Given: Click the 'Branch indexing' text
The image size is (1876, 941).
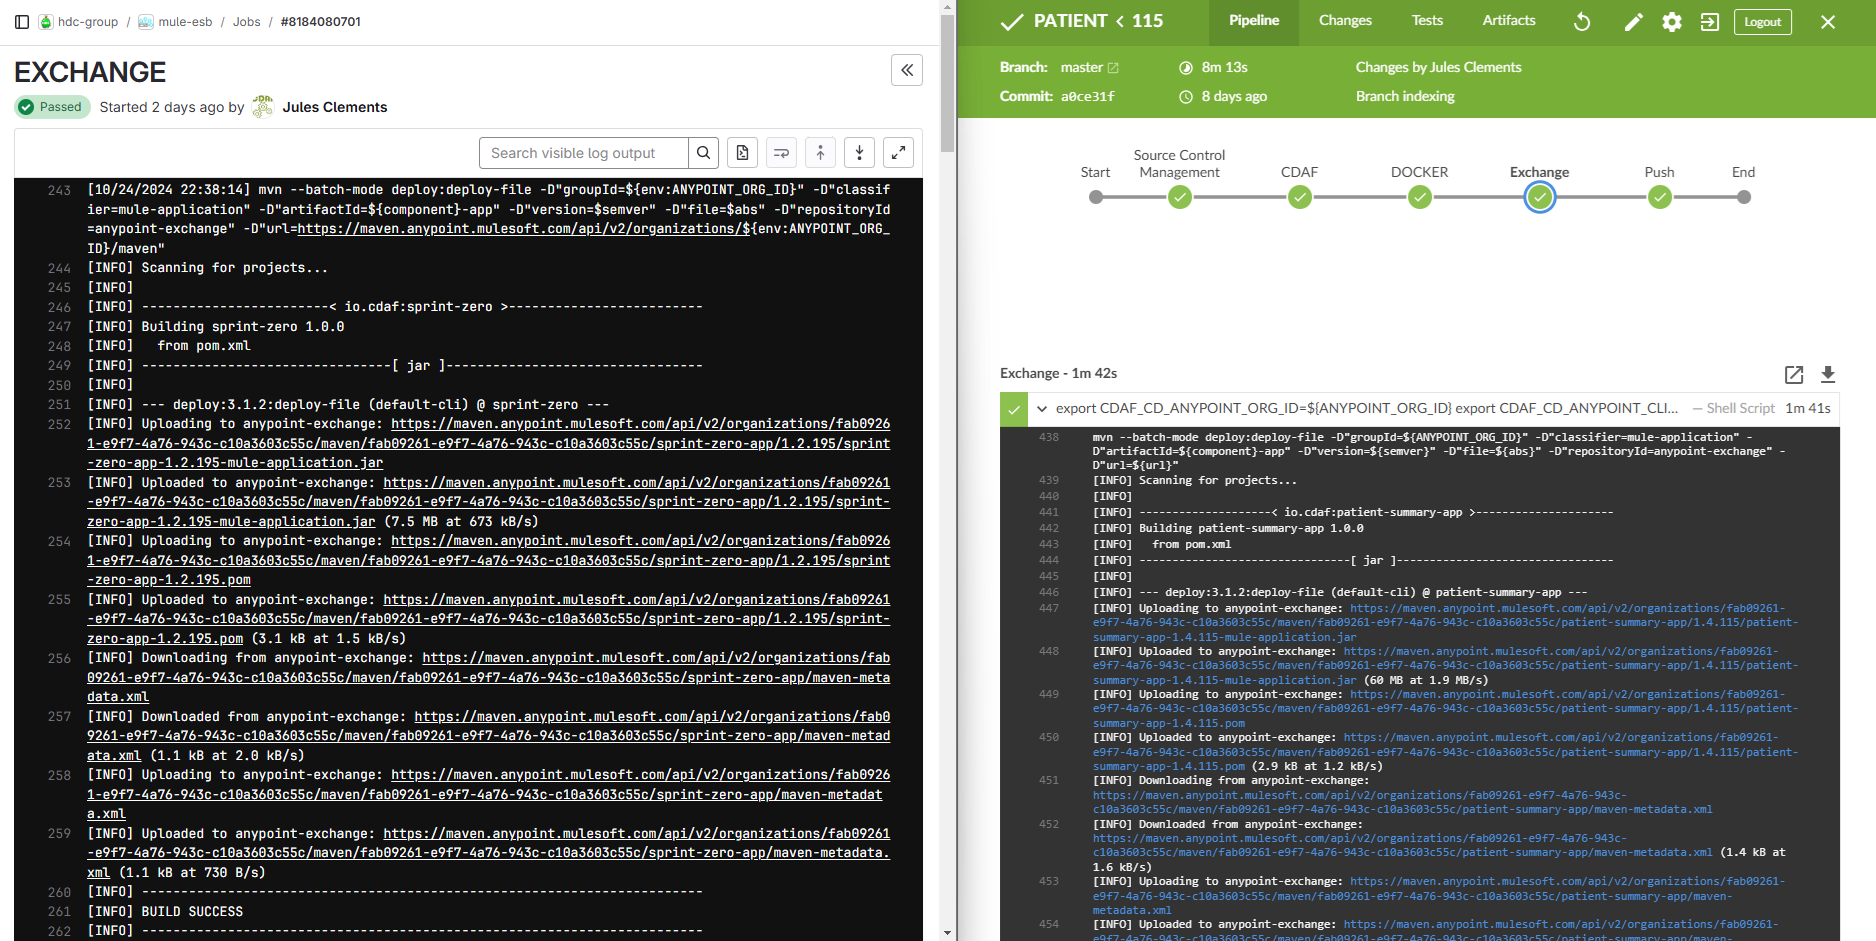Looking at the screenshot, I should [1405, 96].
